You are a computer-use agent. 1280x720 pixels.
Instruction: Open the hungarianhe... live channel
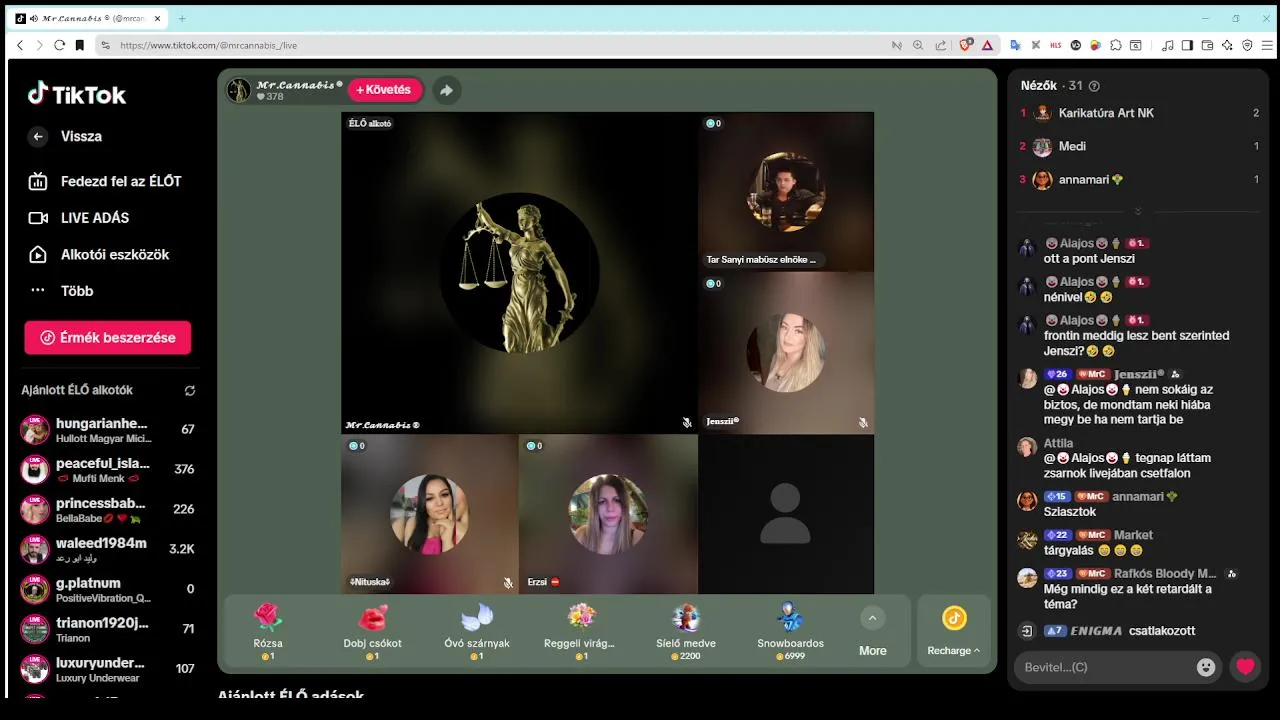tap(108, 430)
